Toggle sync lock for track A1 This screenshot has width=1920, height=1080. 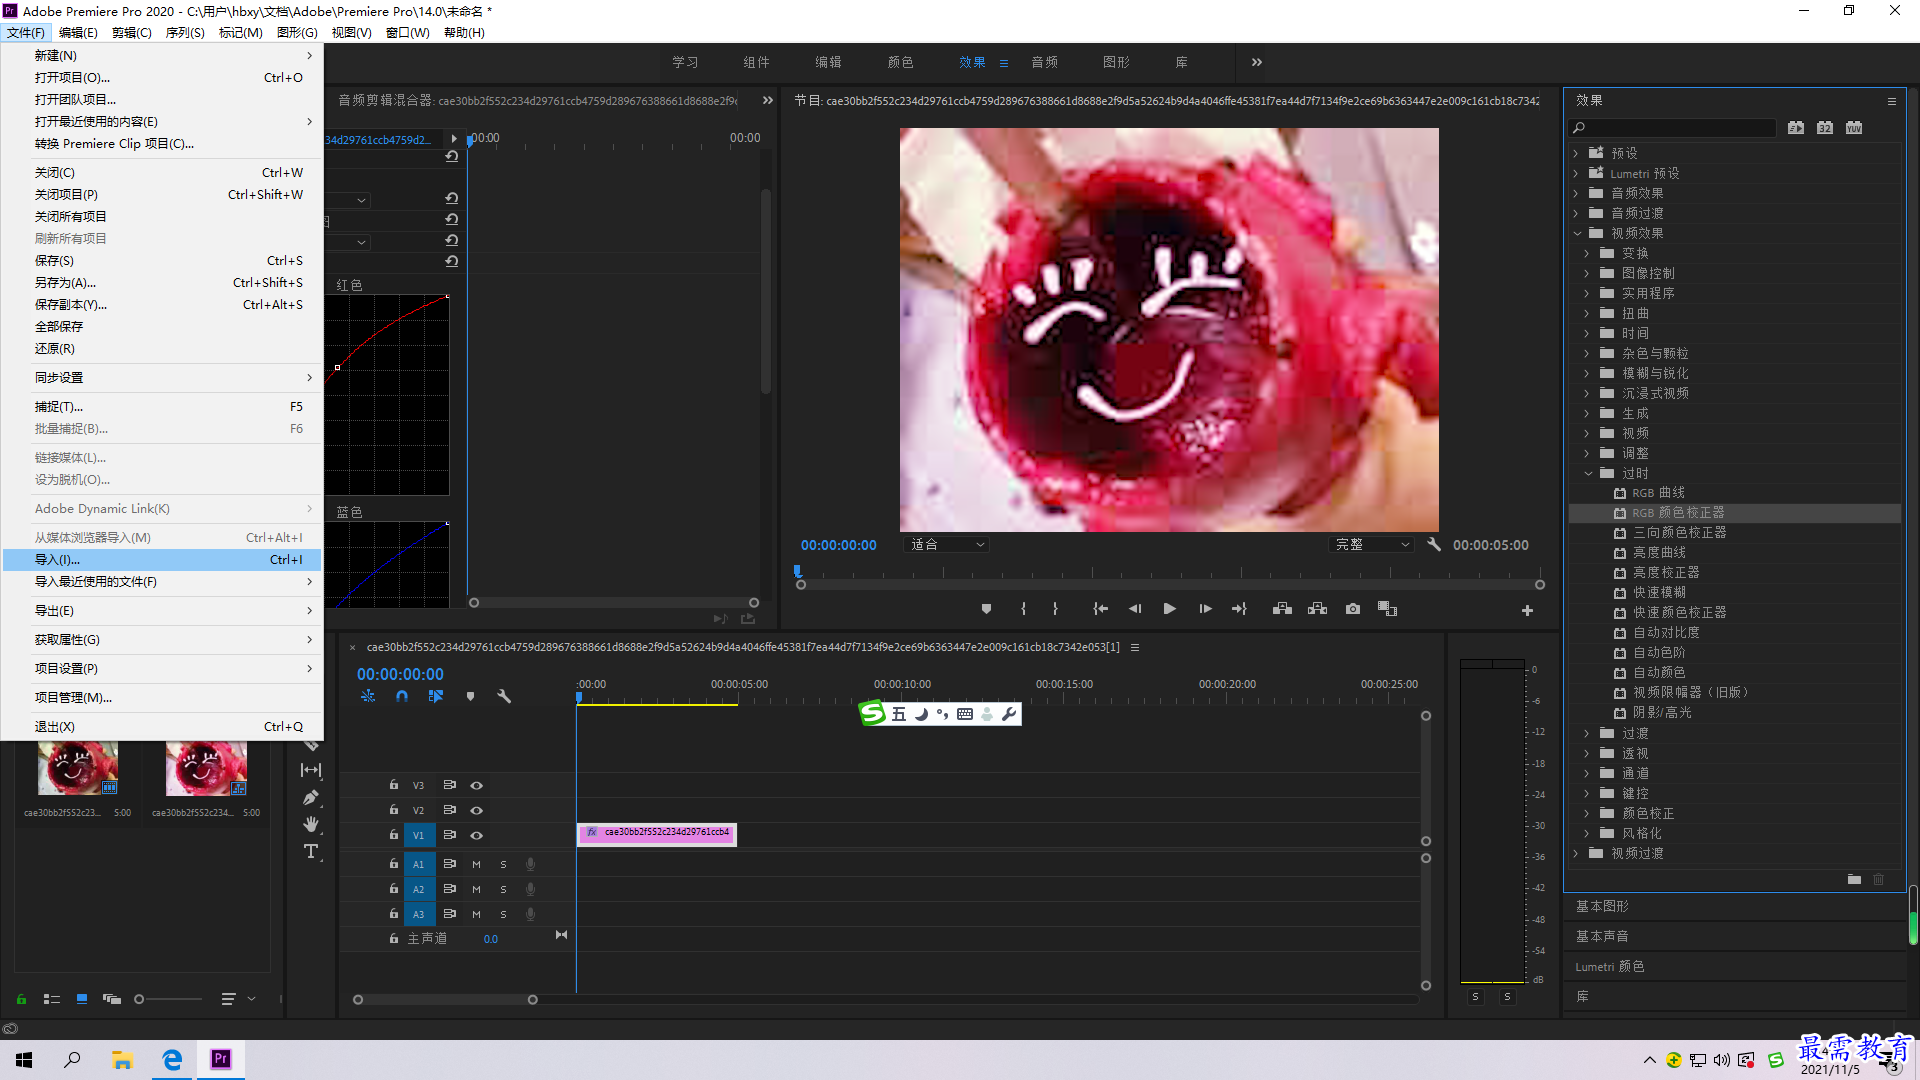point(450,864)
